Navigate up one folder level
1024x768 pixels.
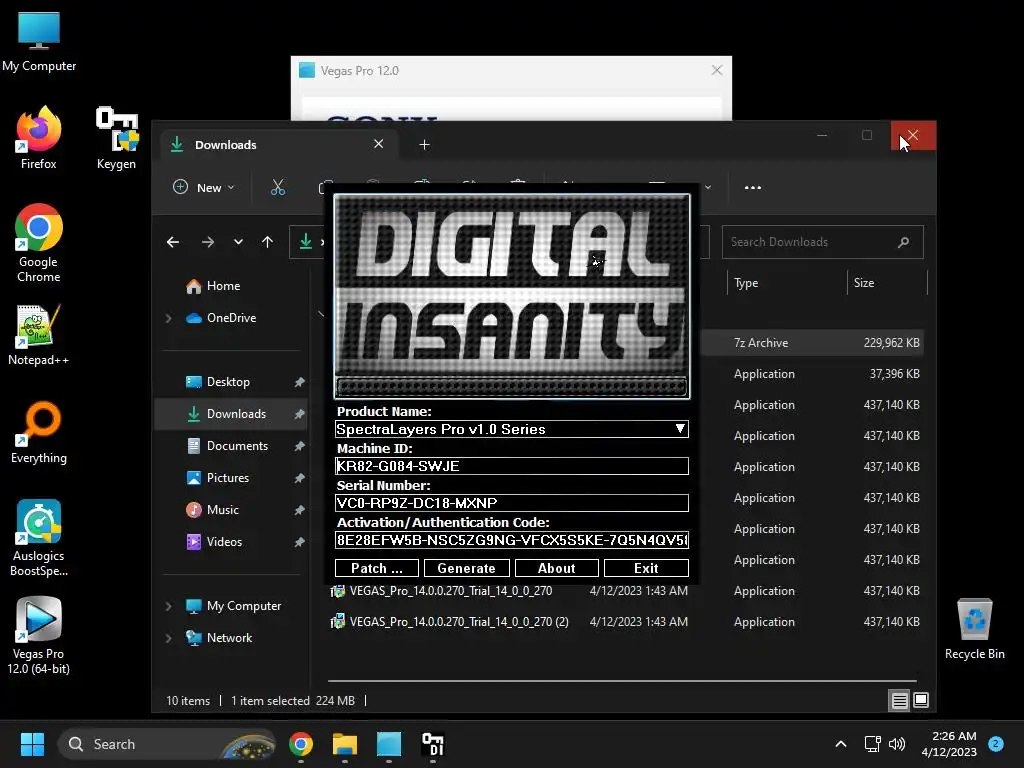[267, 242]
